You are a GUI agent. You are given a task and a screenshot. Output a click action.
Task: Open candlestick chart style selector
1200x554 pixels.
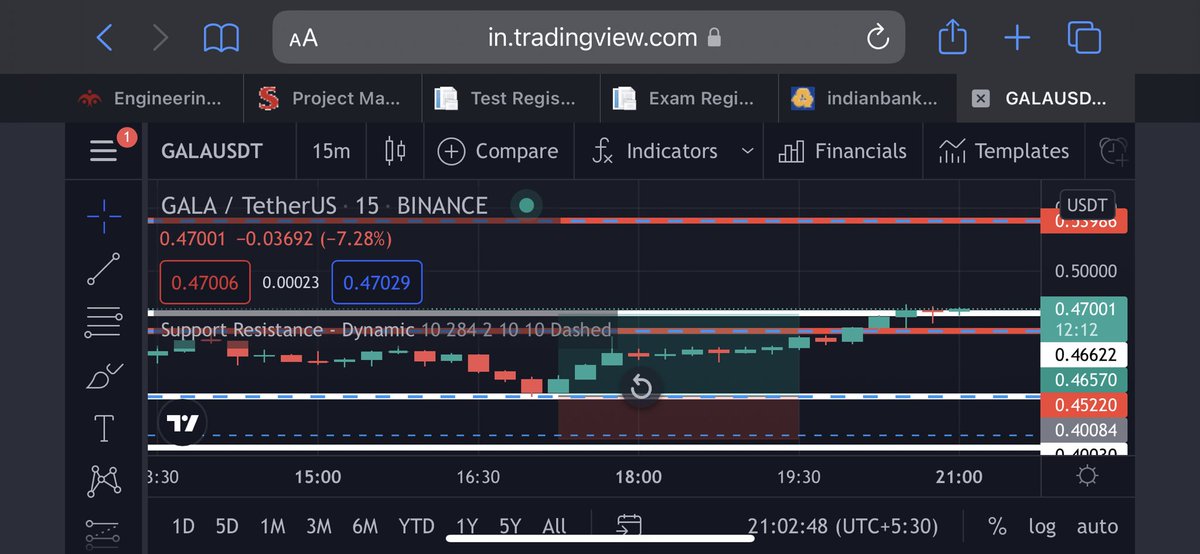(395, 151)
